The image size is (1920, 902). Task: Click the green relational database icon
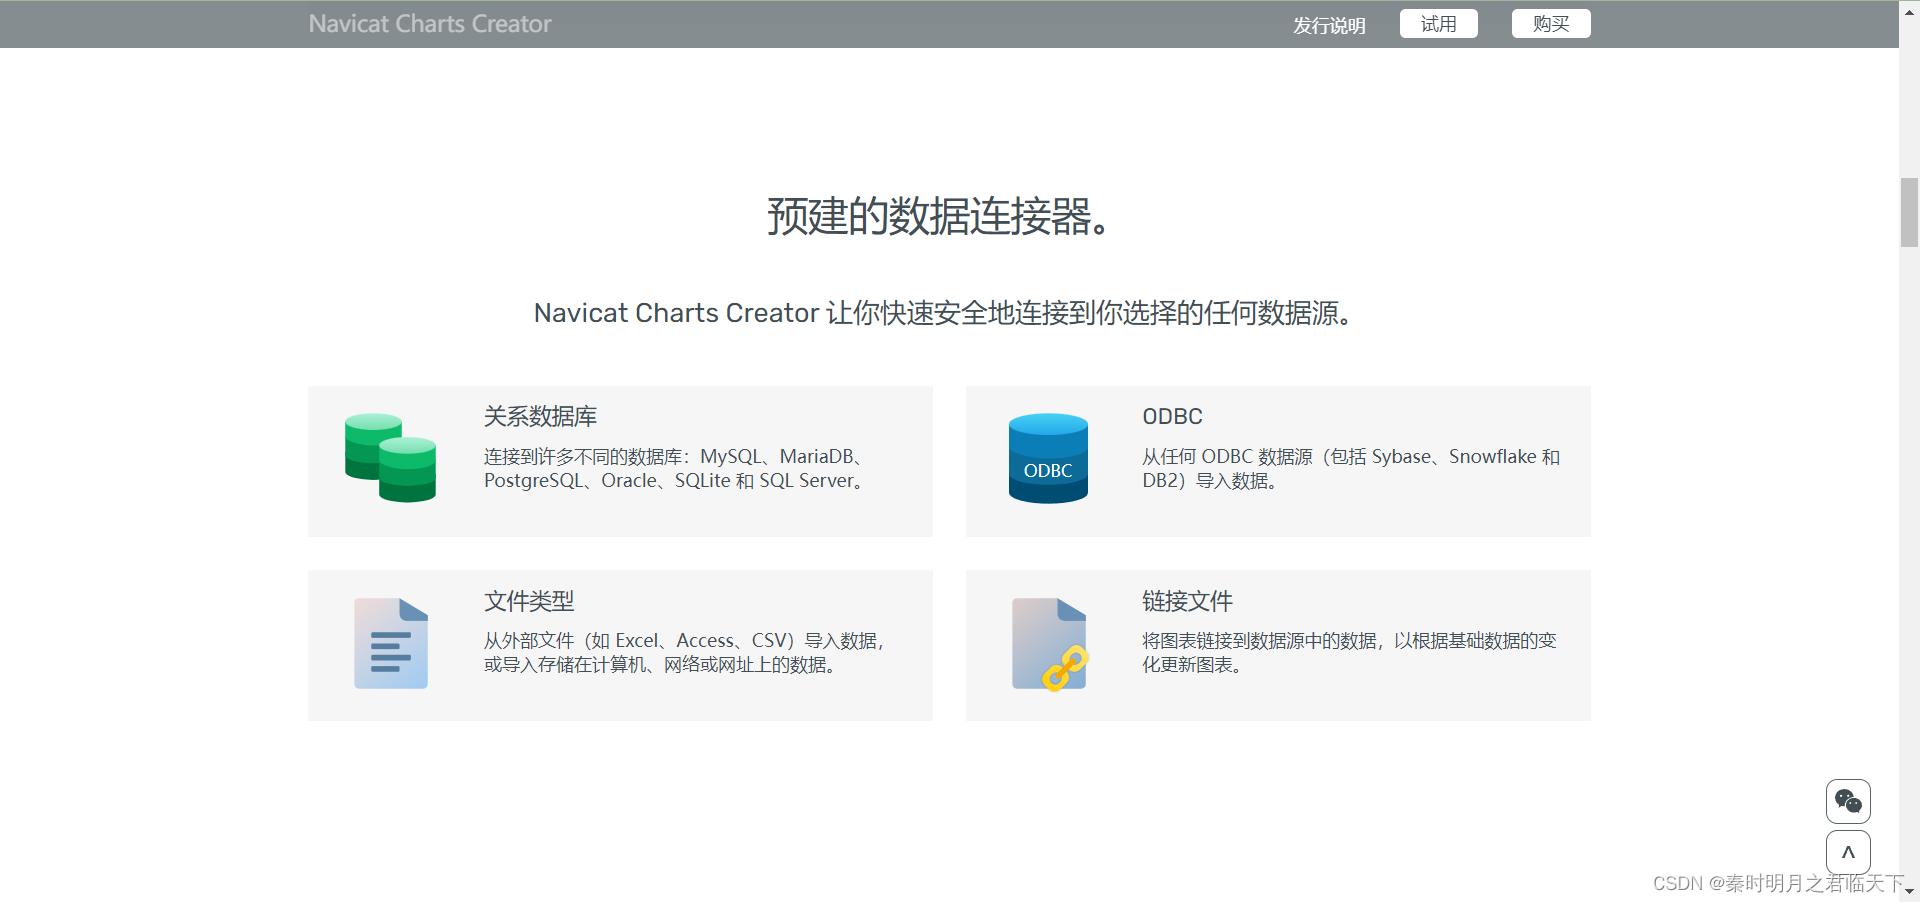[390, 458]
